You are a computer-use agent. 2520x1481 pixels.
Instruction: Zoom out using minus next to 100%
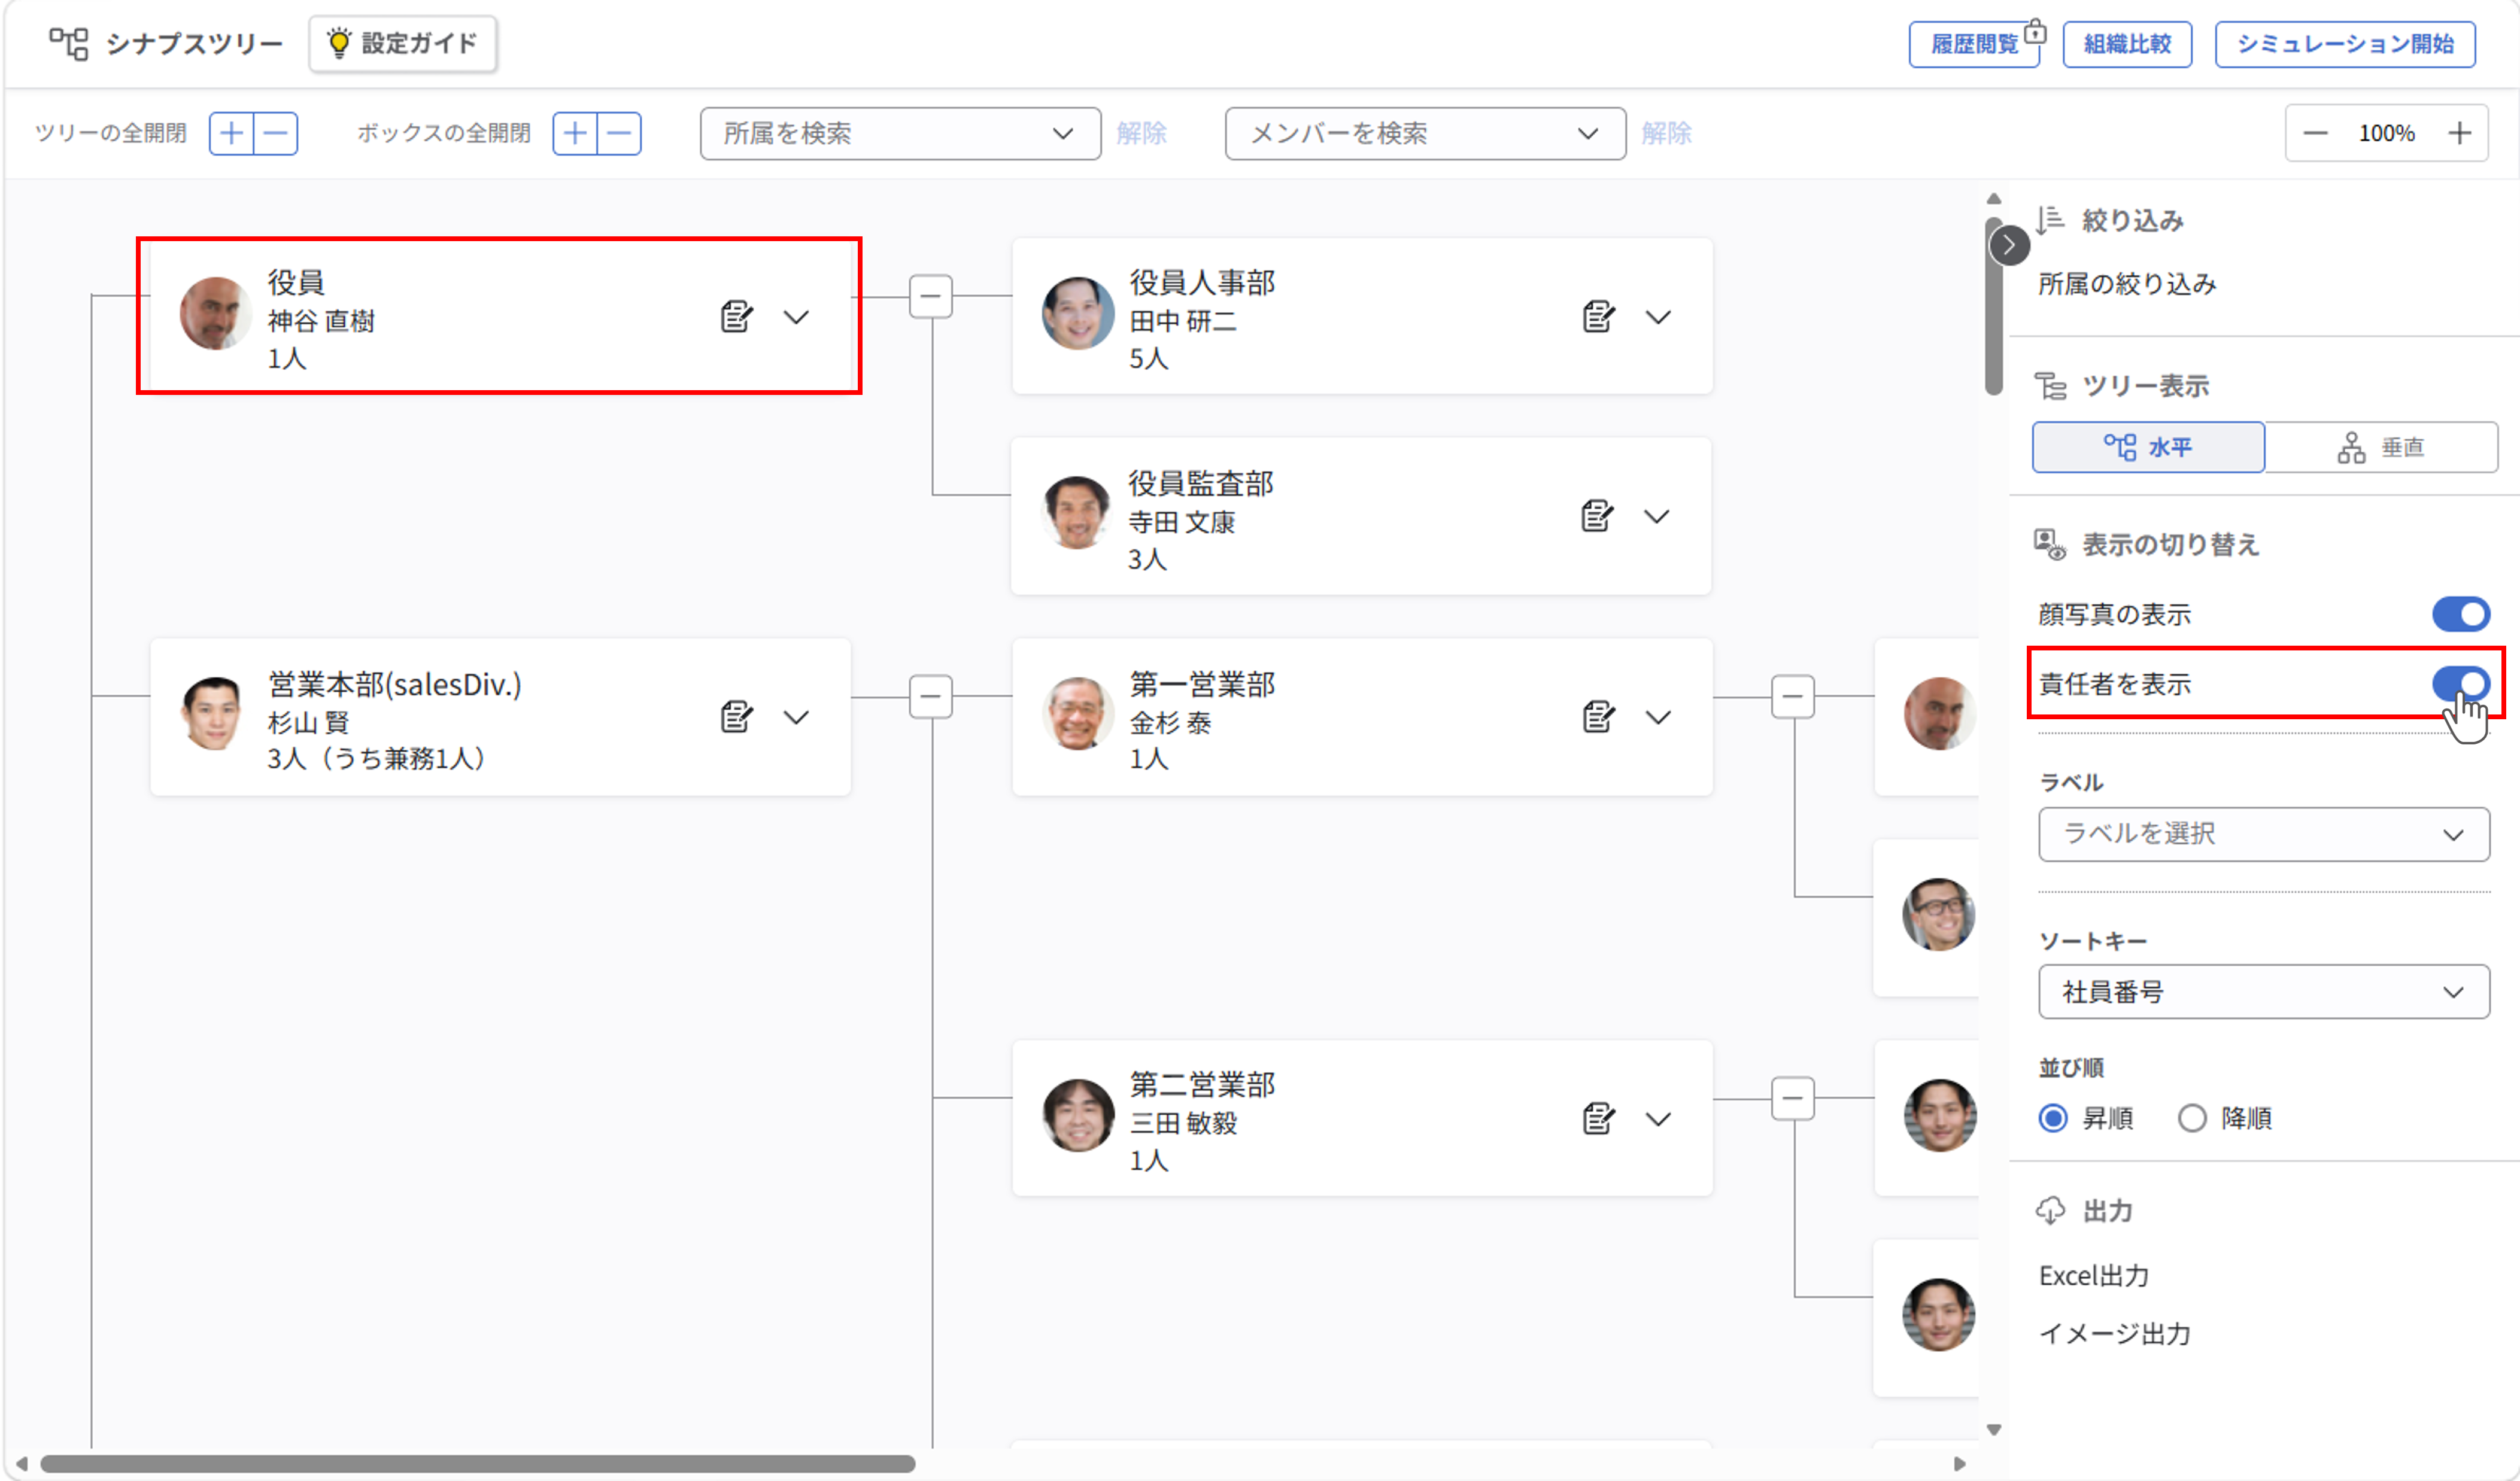(x=2315, y=133)
